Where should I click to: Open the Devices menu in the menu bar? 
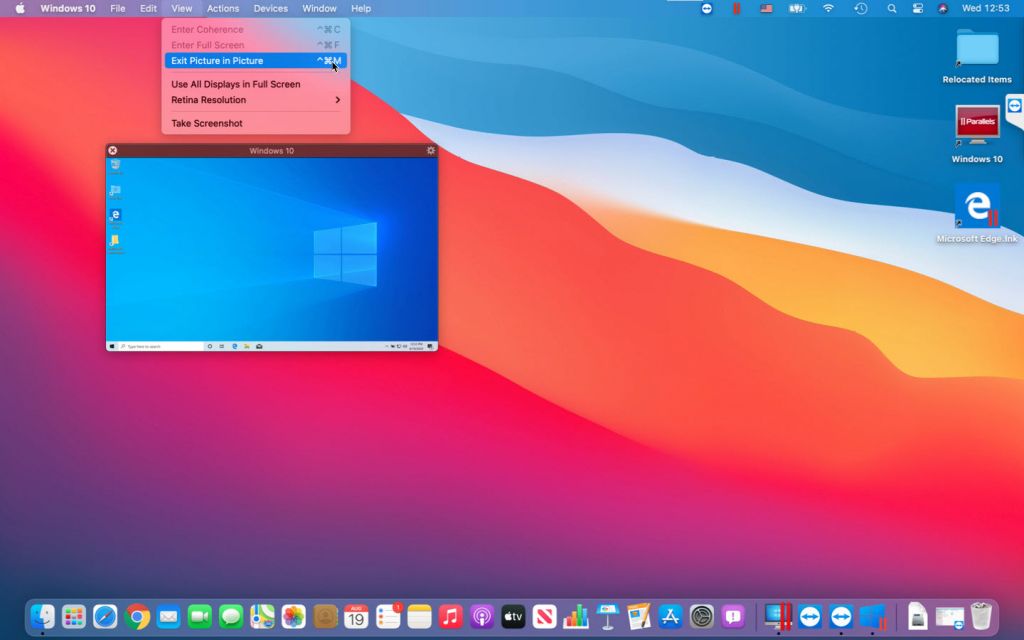pos(270,8)
